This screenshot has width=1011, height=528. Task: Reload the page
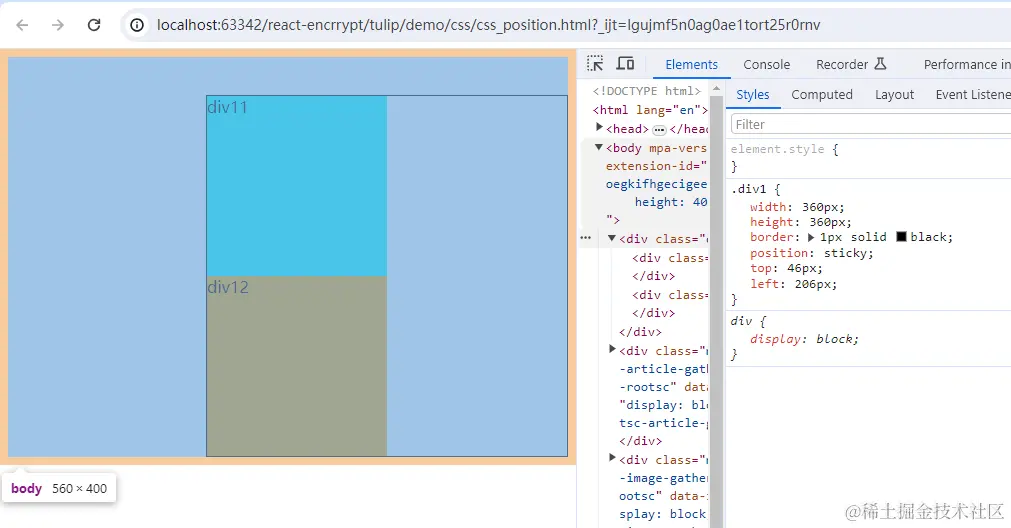coord(94,25)
